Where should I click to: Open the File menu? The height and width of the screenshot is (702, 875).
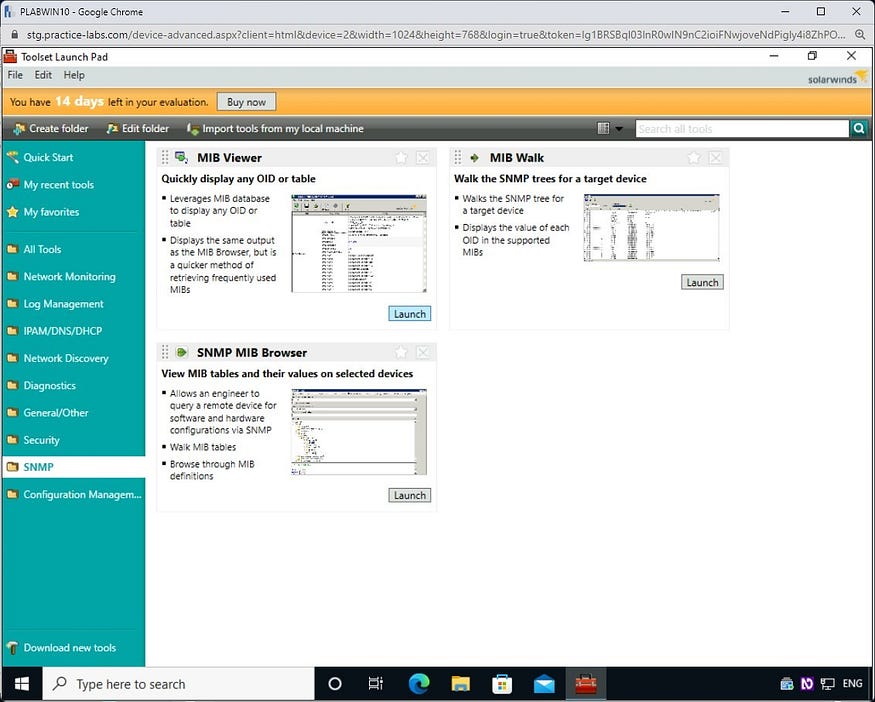click(x=15, y=75)
